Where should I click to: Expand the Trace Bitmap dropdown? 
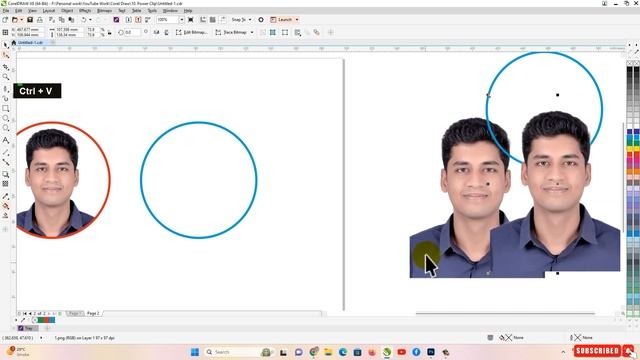252,32
